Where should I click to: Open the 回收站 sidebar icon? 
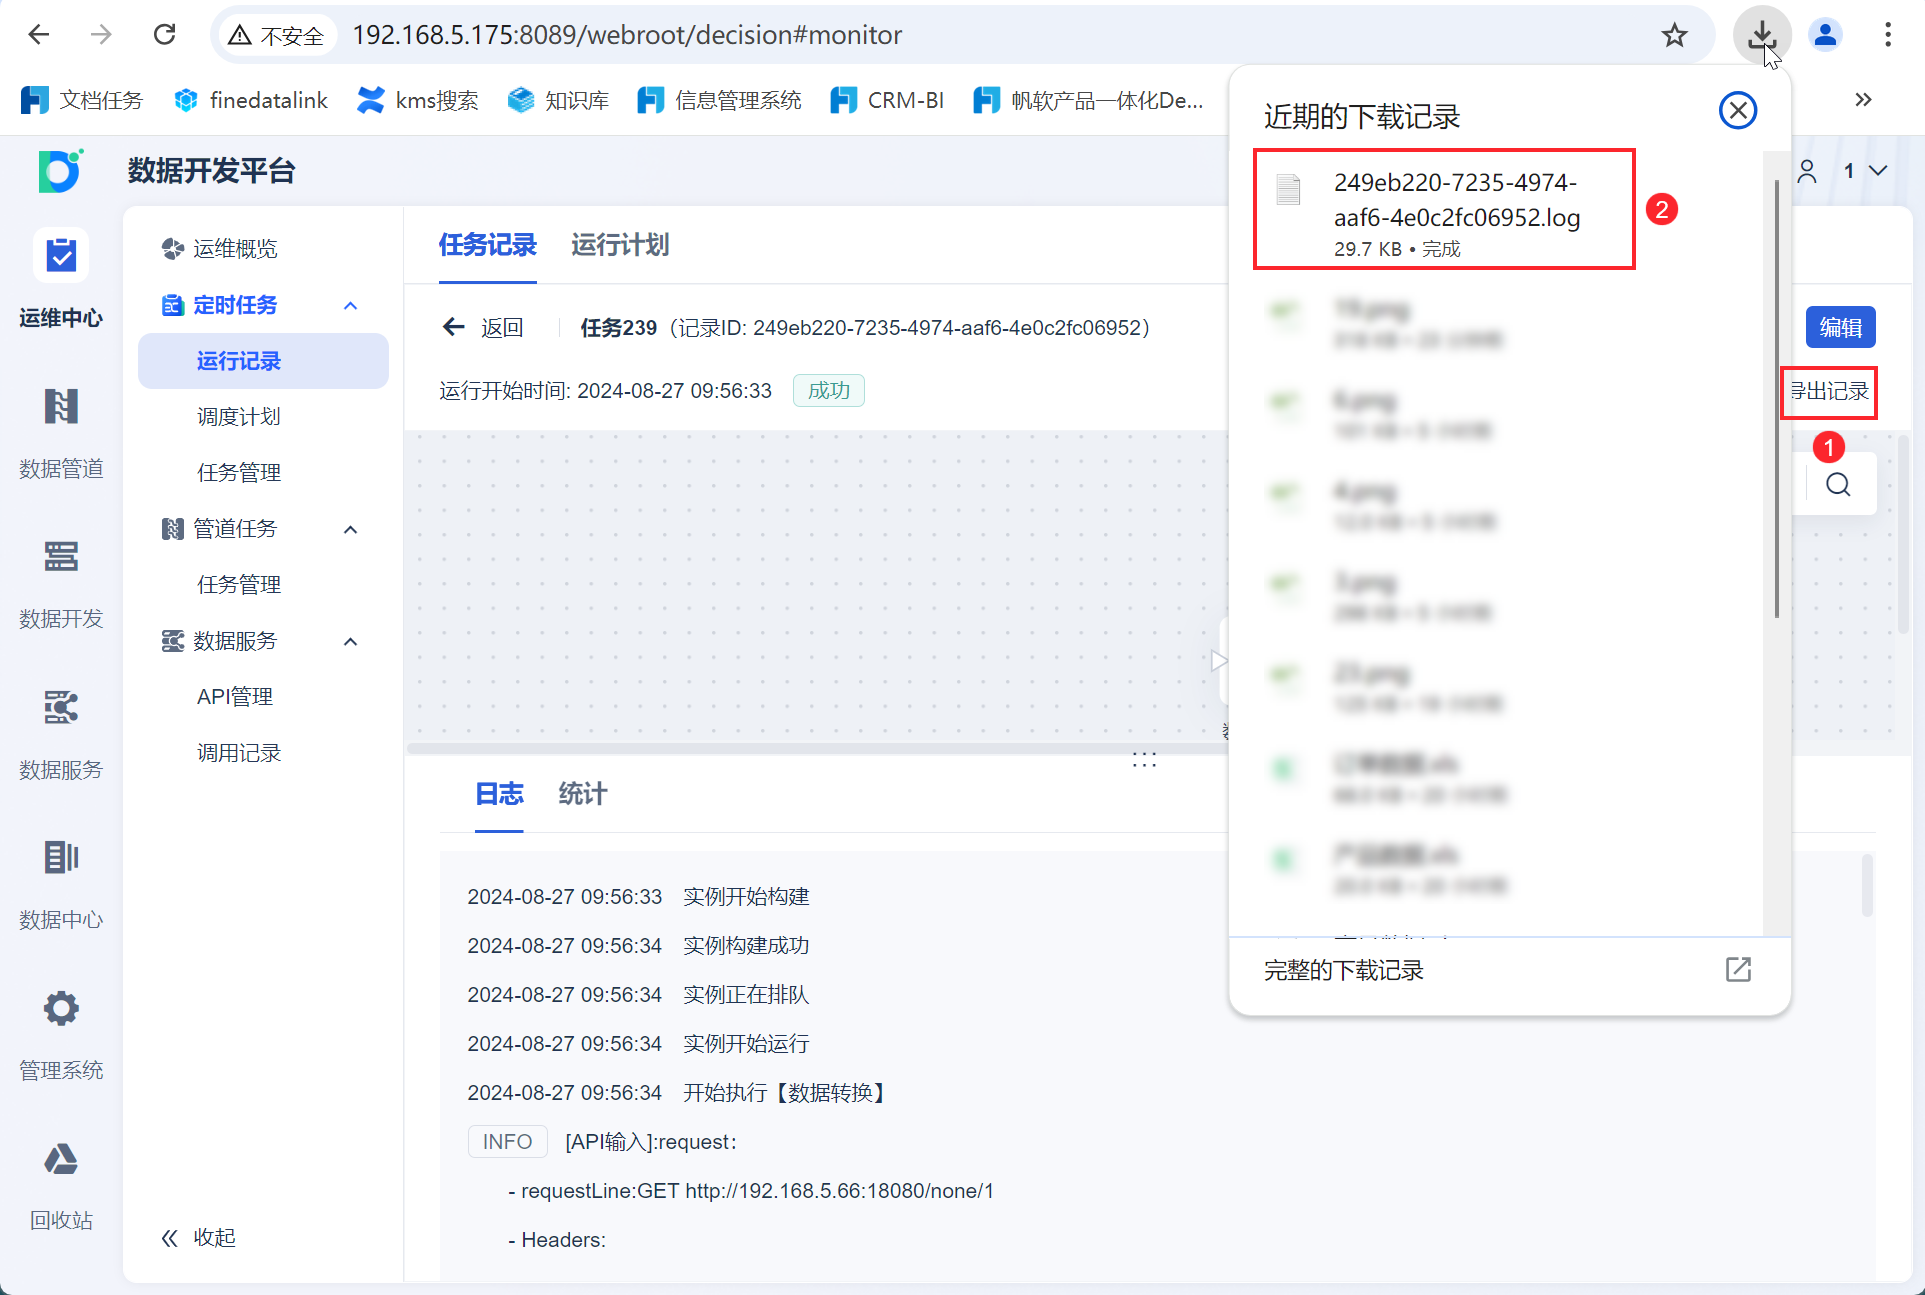61,1159
